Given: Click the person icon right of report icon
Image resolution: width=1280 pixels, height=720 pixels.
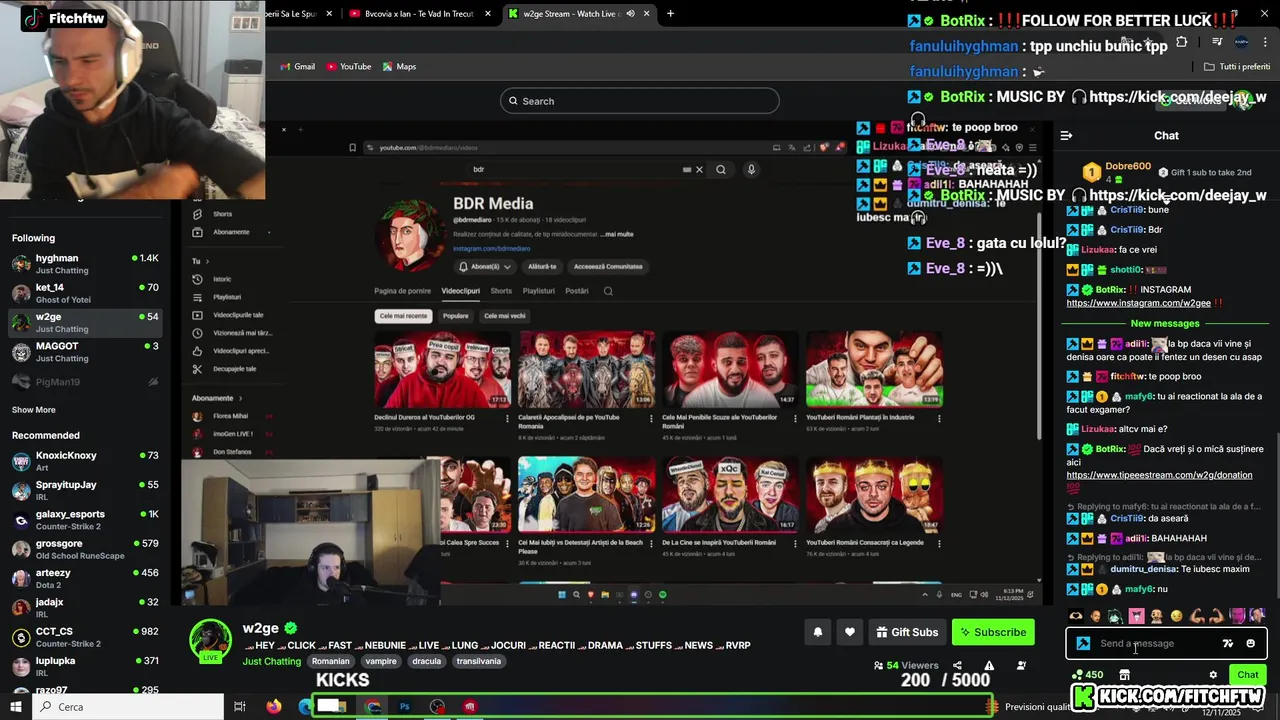Looking at the screenshot, I should 1021,665.
